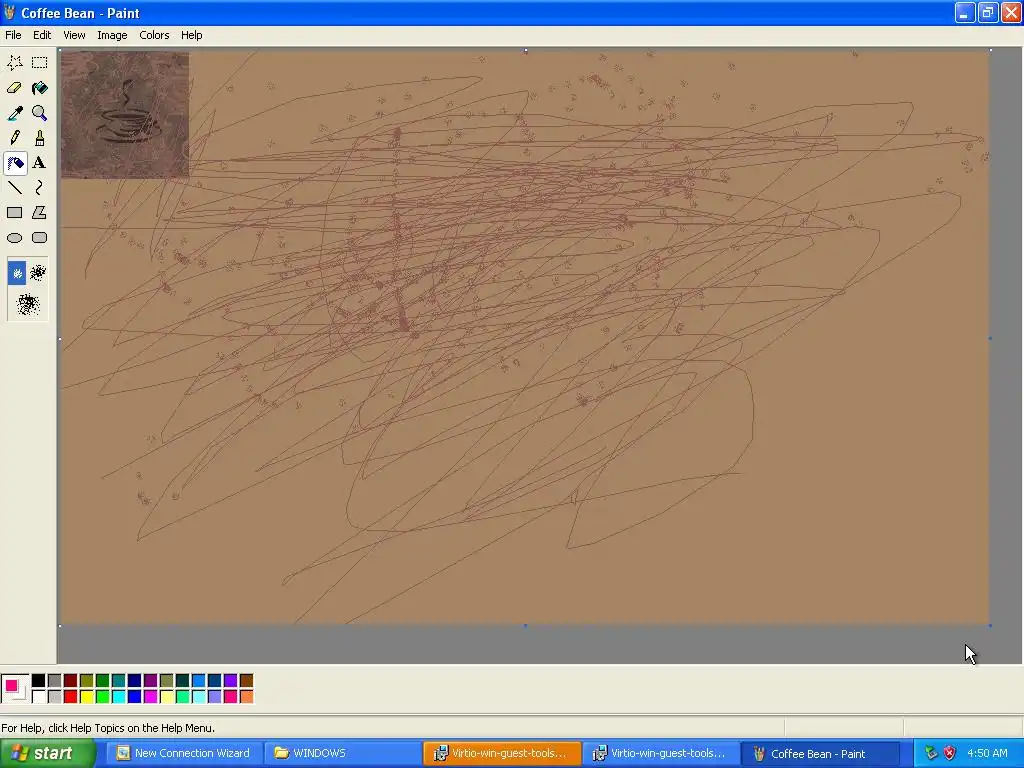Choose the Ellipse tool
The width and height of the screenshot is (1024, 768).
[x=14, y=238]
